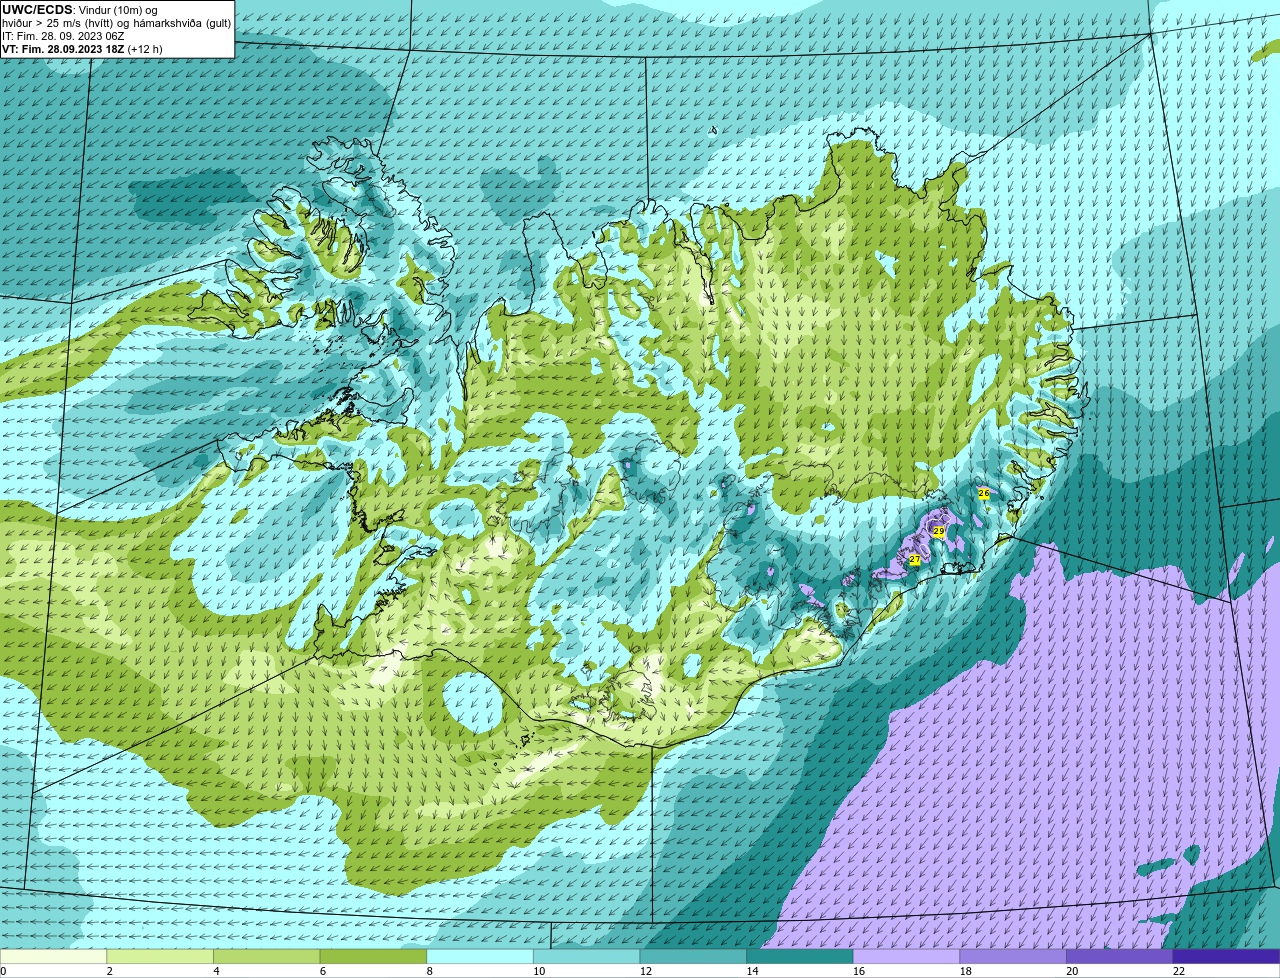
Task: Click the 20–22 m/s violet legend segment
Action: coord(1120,956)
